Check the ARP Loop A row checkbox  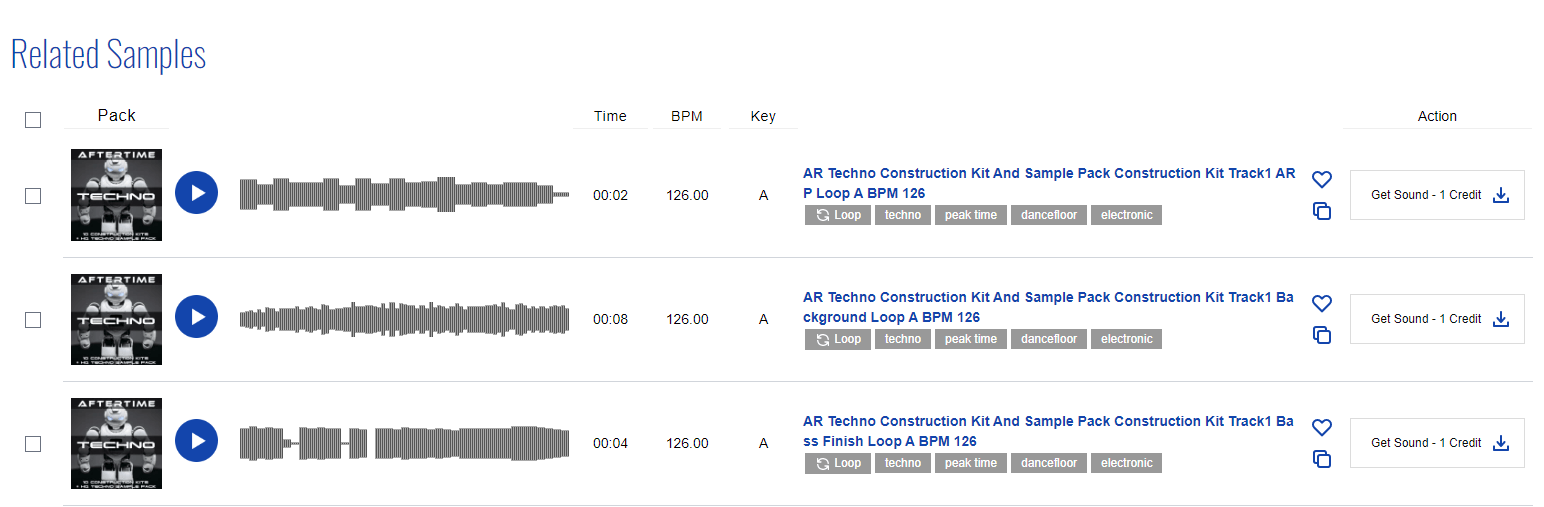[x=33, y=196]
